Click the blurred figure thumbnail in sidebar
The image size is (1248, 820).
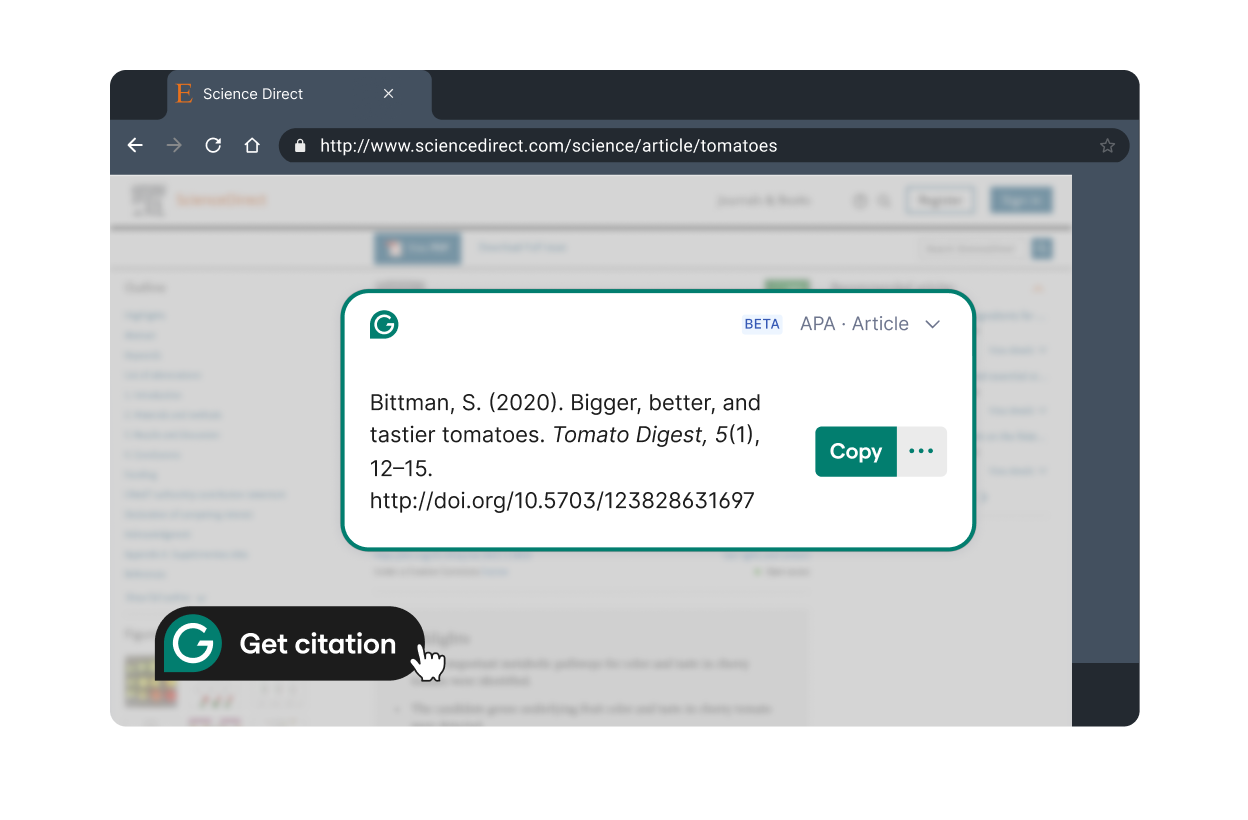click(151, 681)
